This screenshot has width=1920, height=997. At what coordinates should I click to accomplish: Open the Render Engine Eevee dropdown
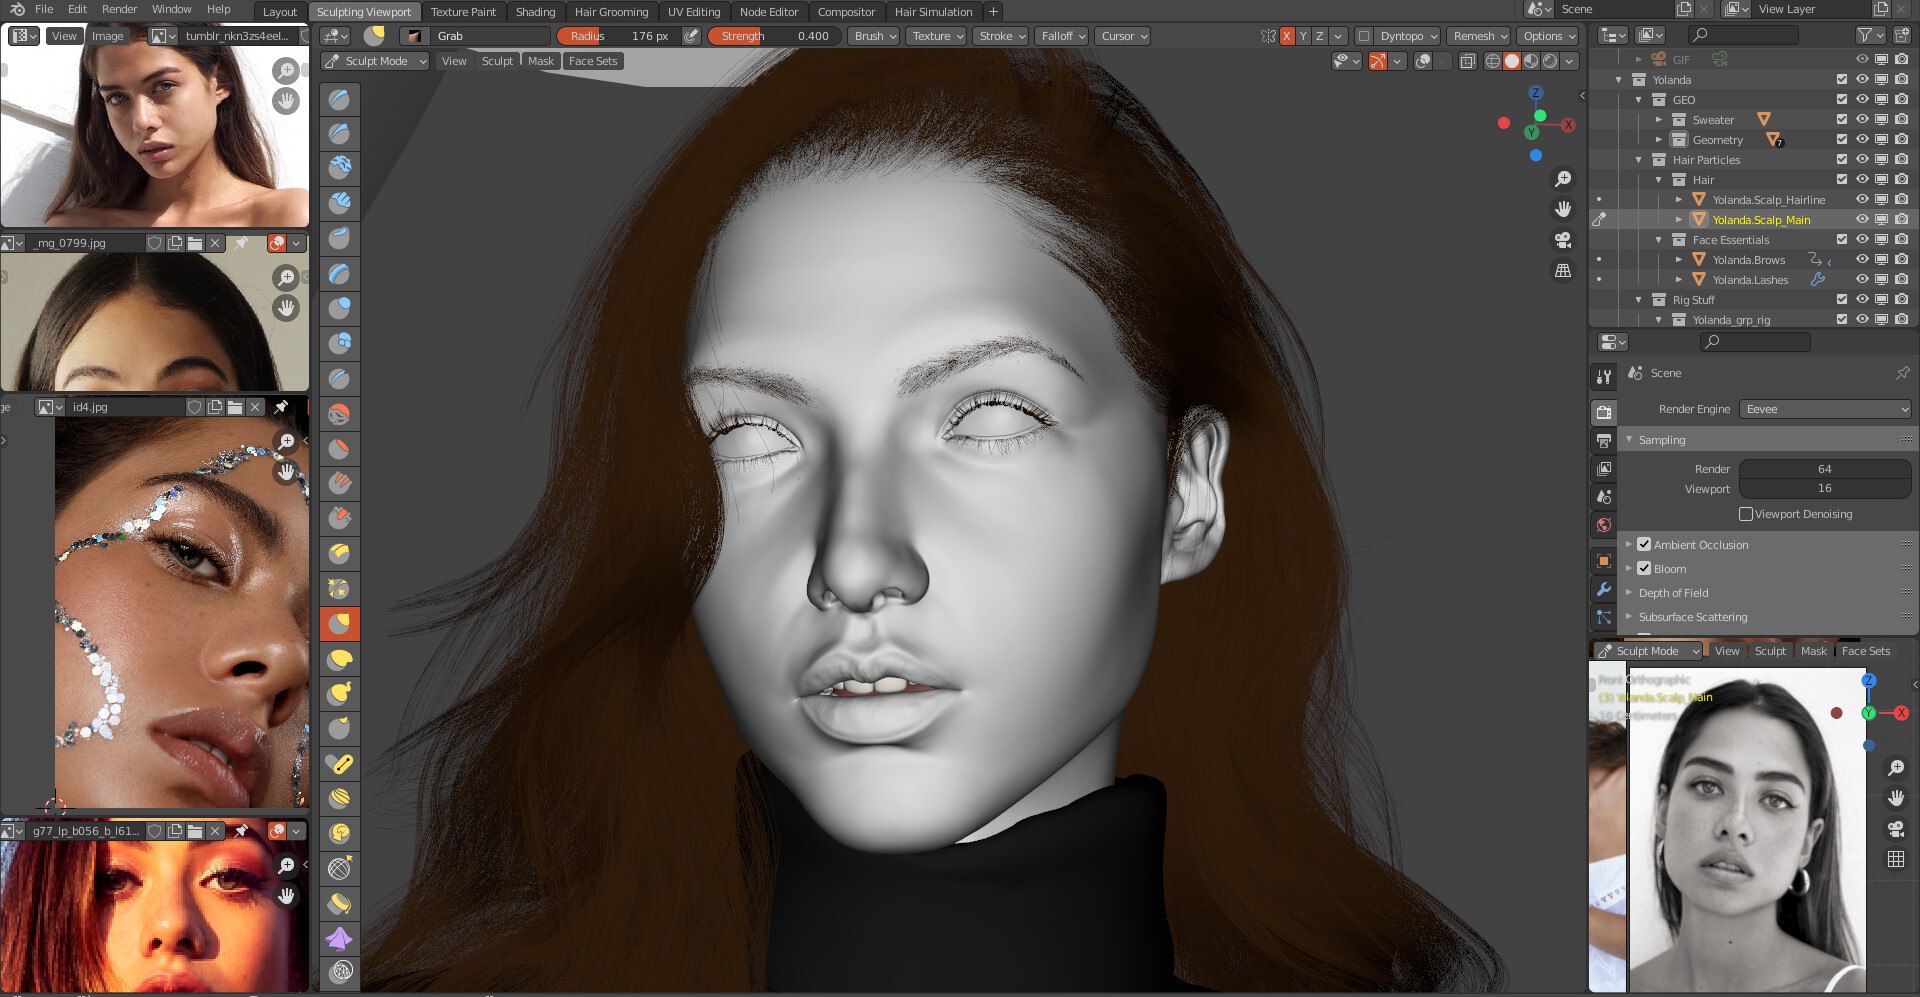click(x=1825, y=409)
